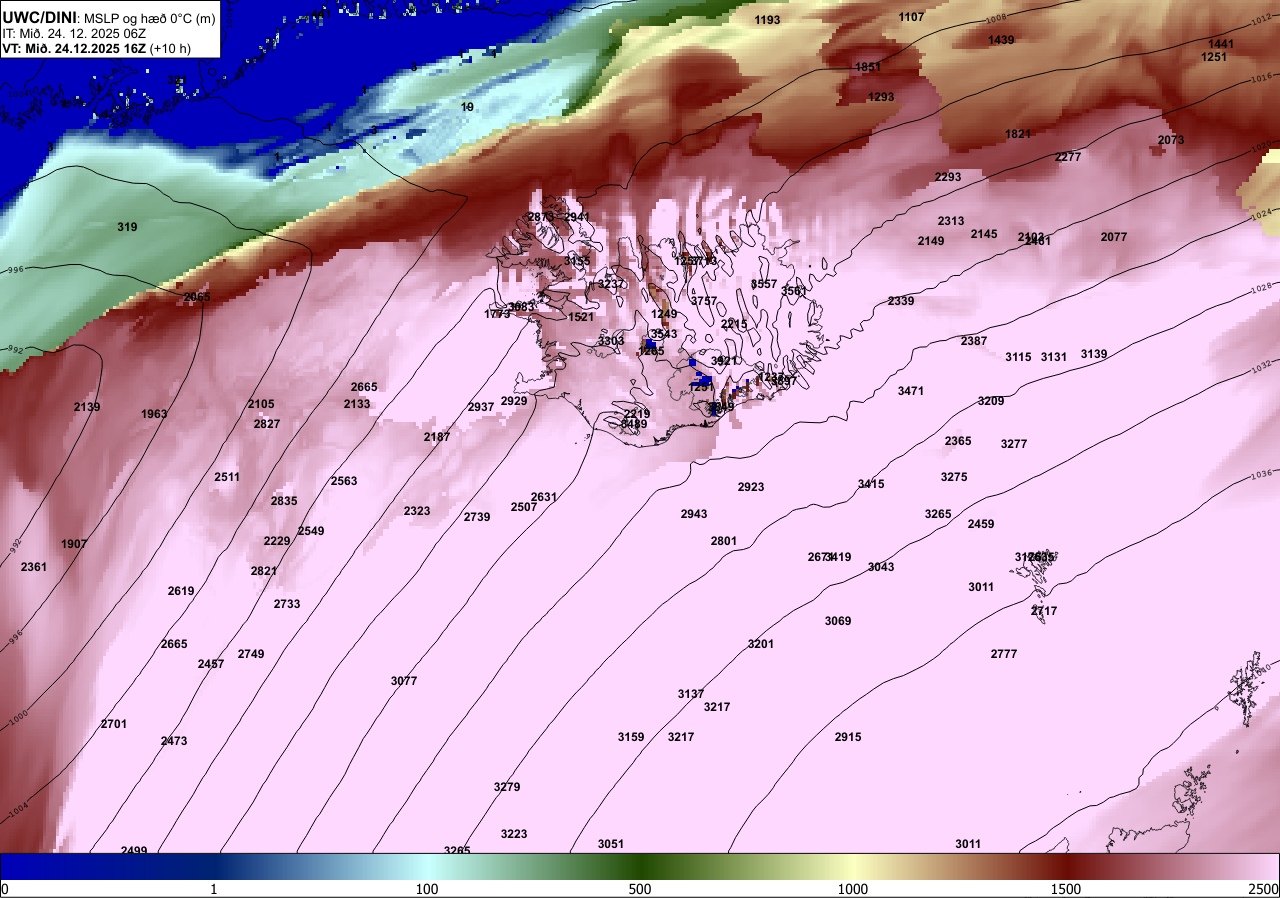Click the 2323 height value
This screenshot has height=898, width=1280.
point(417,511)
